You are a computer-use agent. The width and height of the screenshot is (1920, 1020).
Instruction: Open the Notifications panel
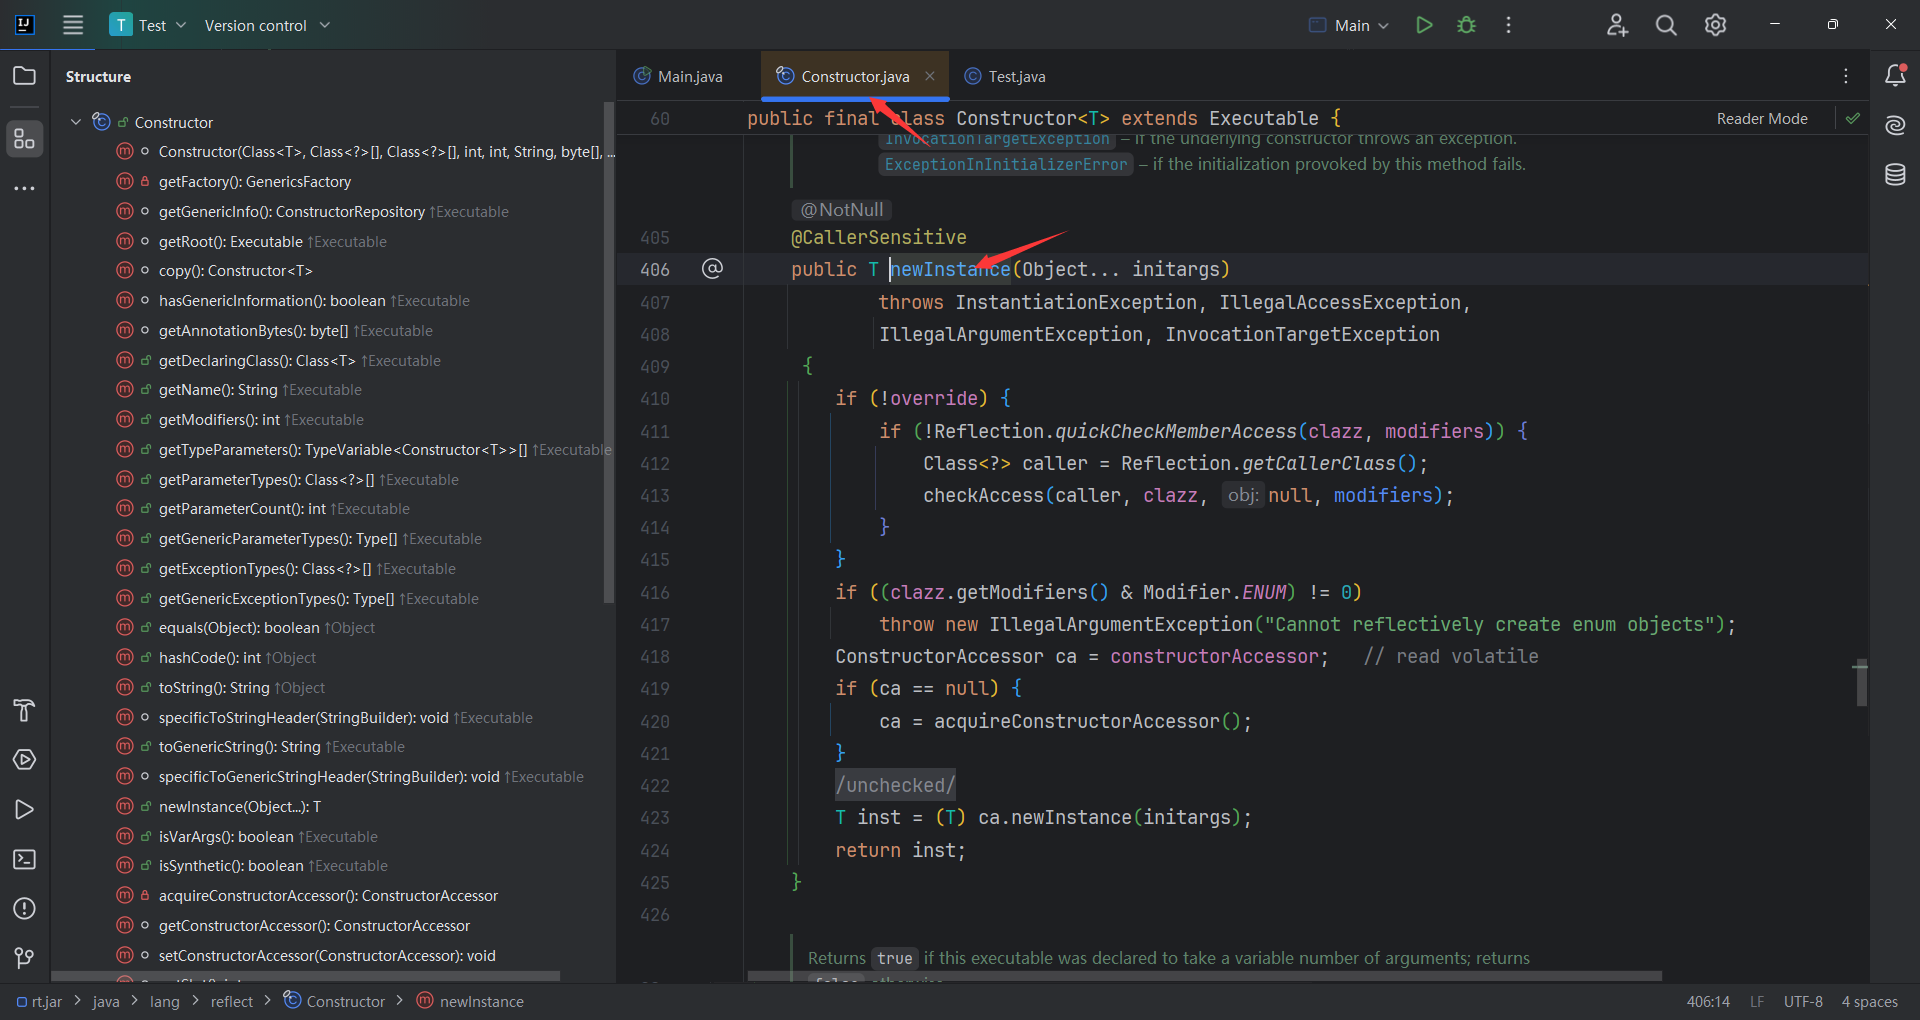tap(1895, 76)
